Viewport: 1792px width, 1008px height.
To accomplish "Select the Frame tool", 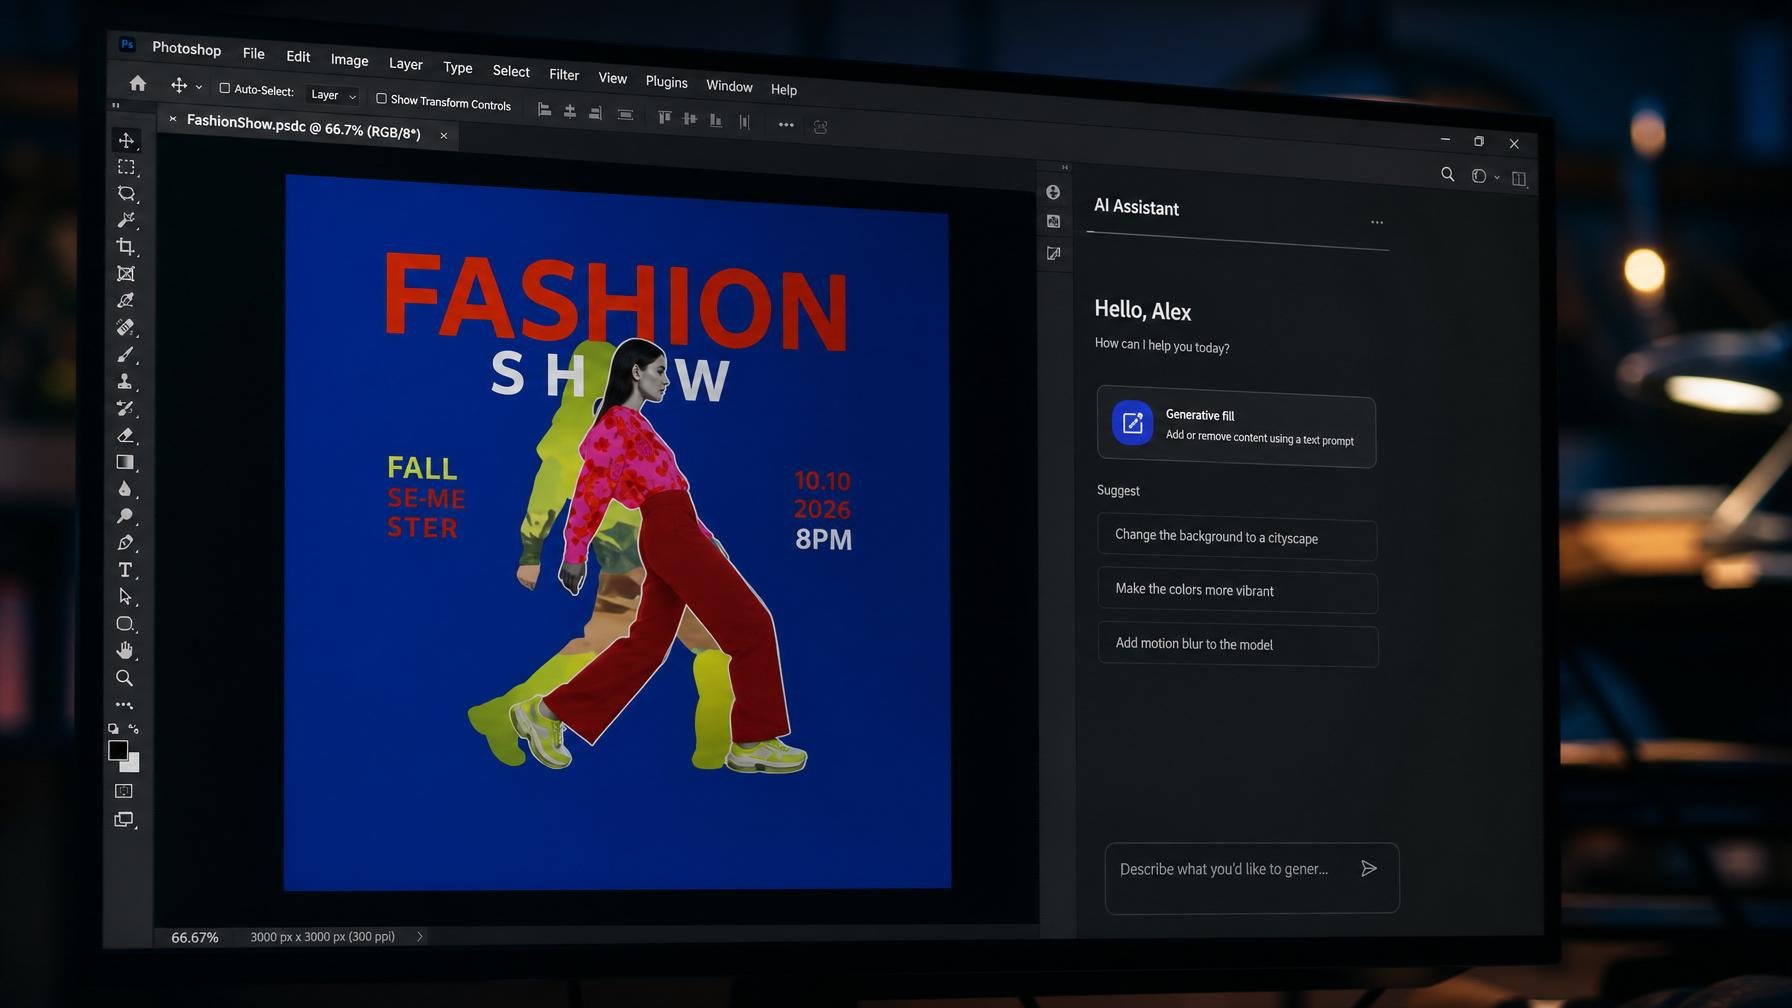I will click(x=126, y=274).
